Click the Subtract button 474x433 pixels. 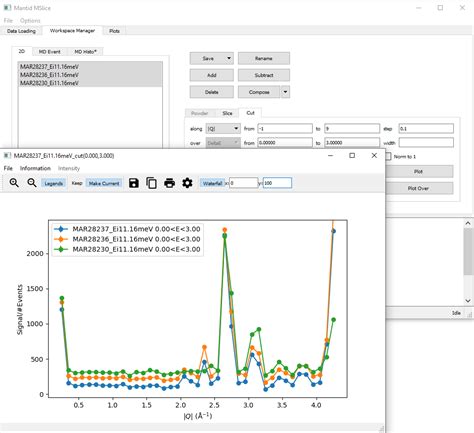[x=264, y=75]
